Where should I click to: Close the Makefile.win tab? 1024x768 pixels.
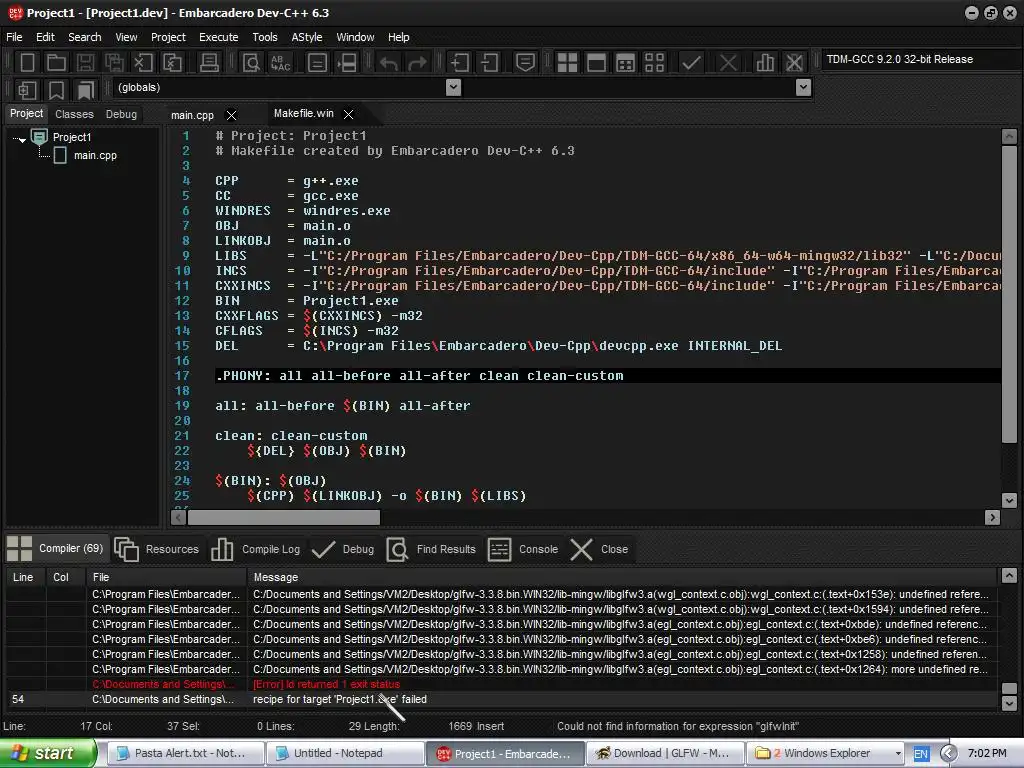[349, 114]
